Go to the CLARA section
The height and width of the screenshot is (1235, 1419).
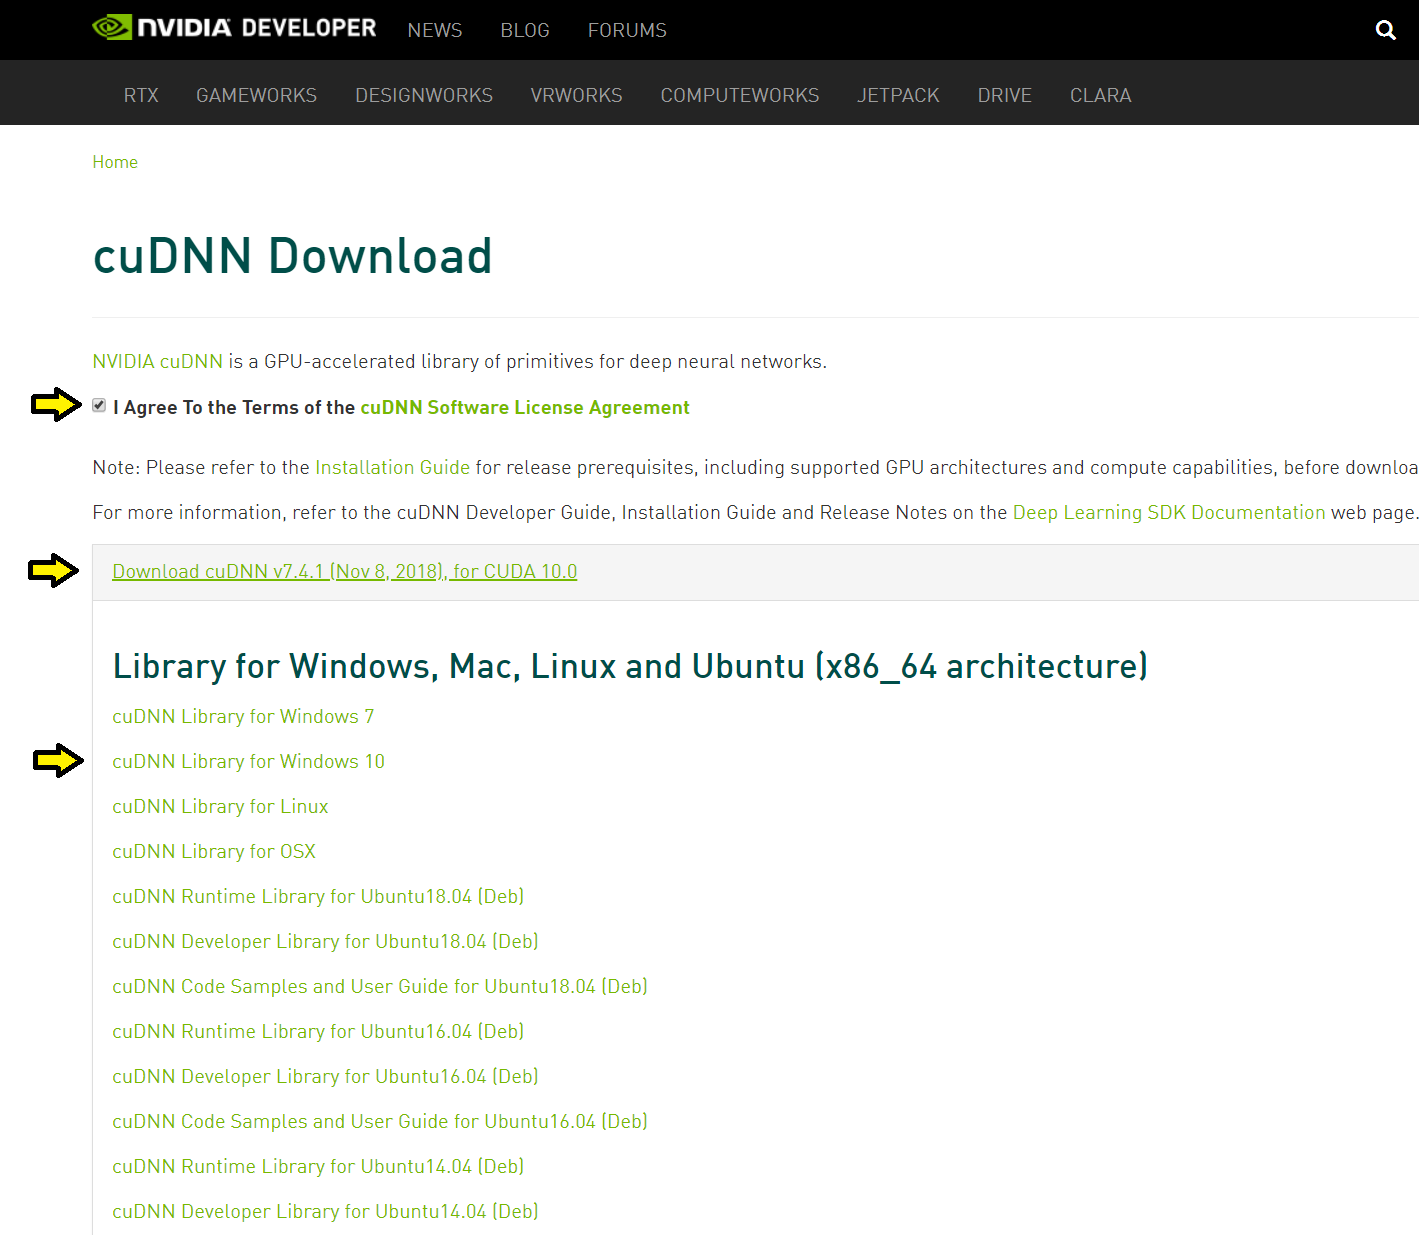coord(1100,95)
